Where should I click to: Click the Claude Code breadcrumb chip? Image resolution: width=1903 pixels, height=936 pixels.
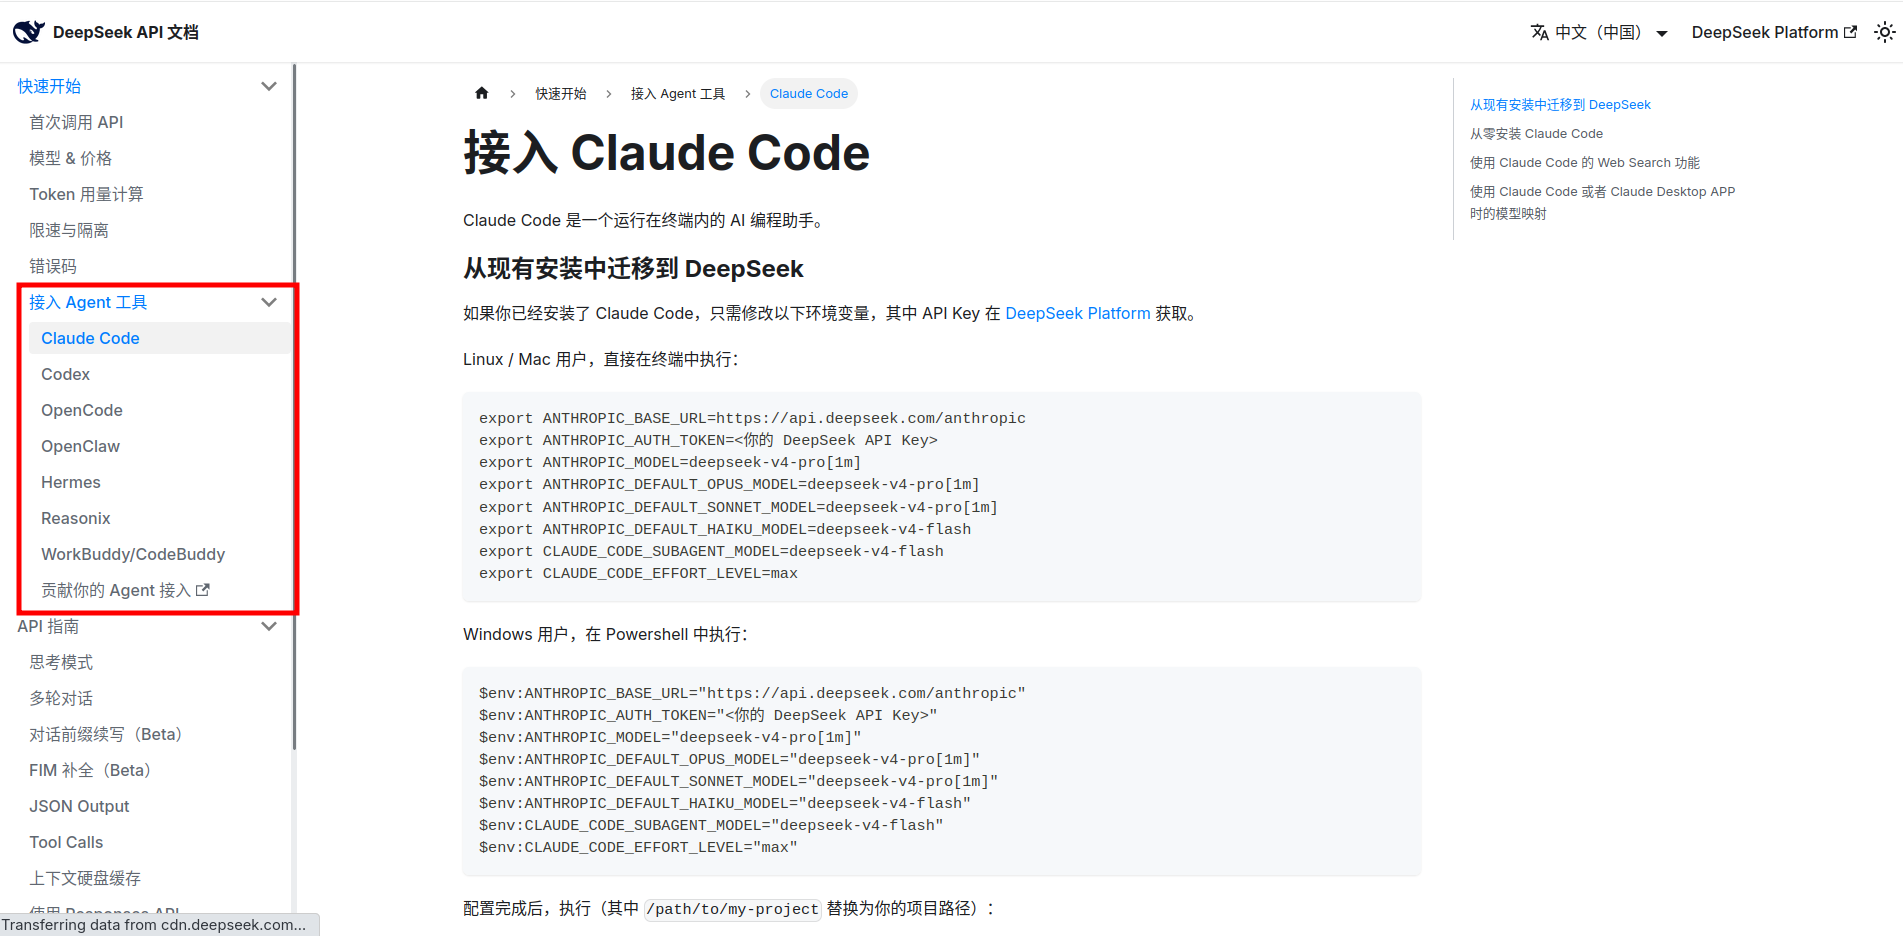(809, 94)
